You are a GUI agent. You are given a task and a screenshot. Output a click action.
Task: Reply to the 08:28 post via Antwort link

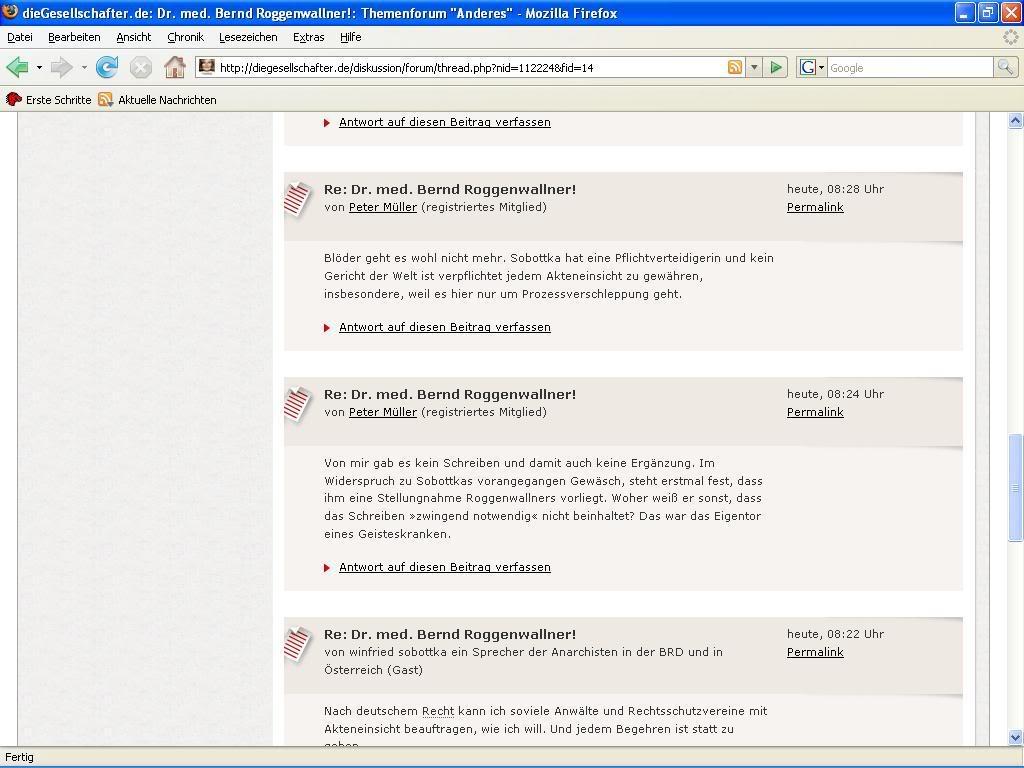coord(444,327)
